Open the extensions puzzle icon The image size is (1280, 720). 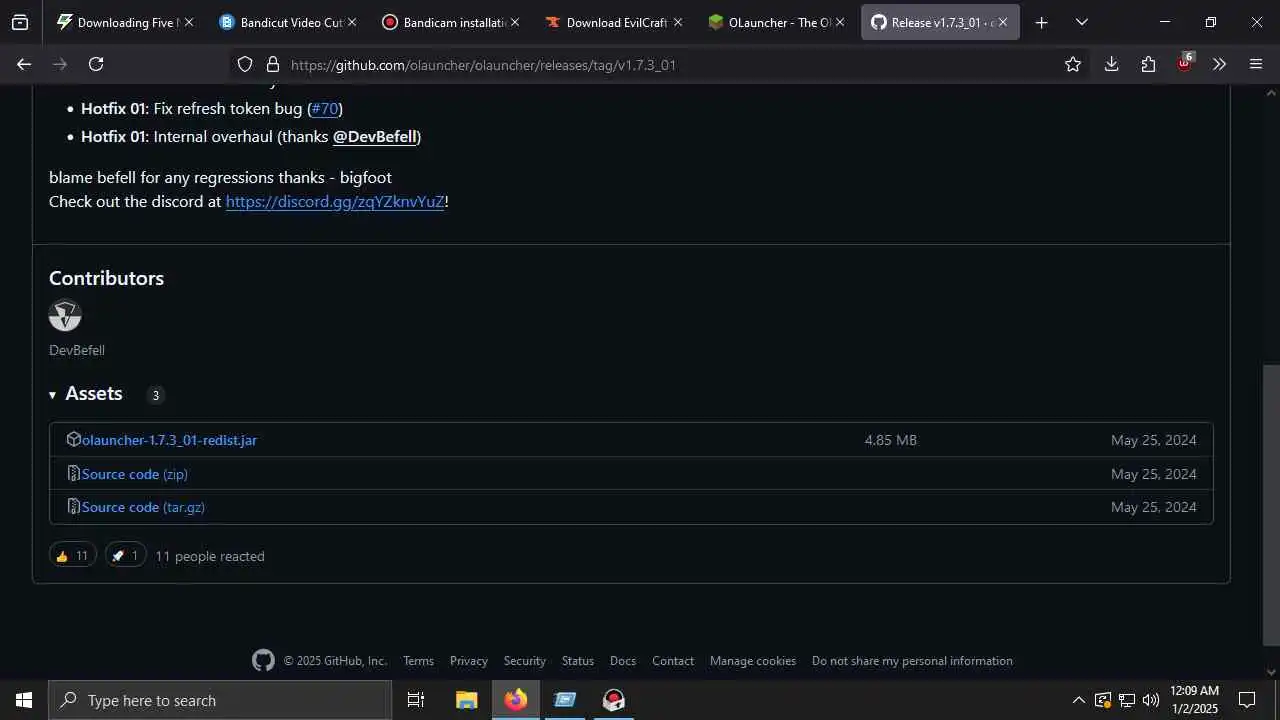tap(1148, 64)
